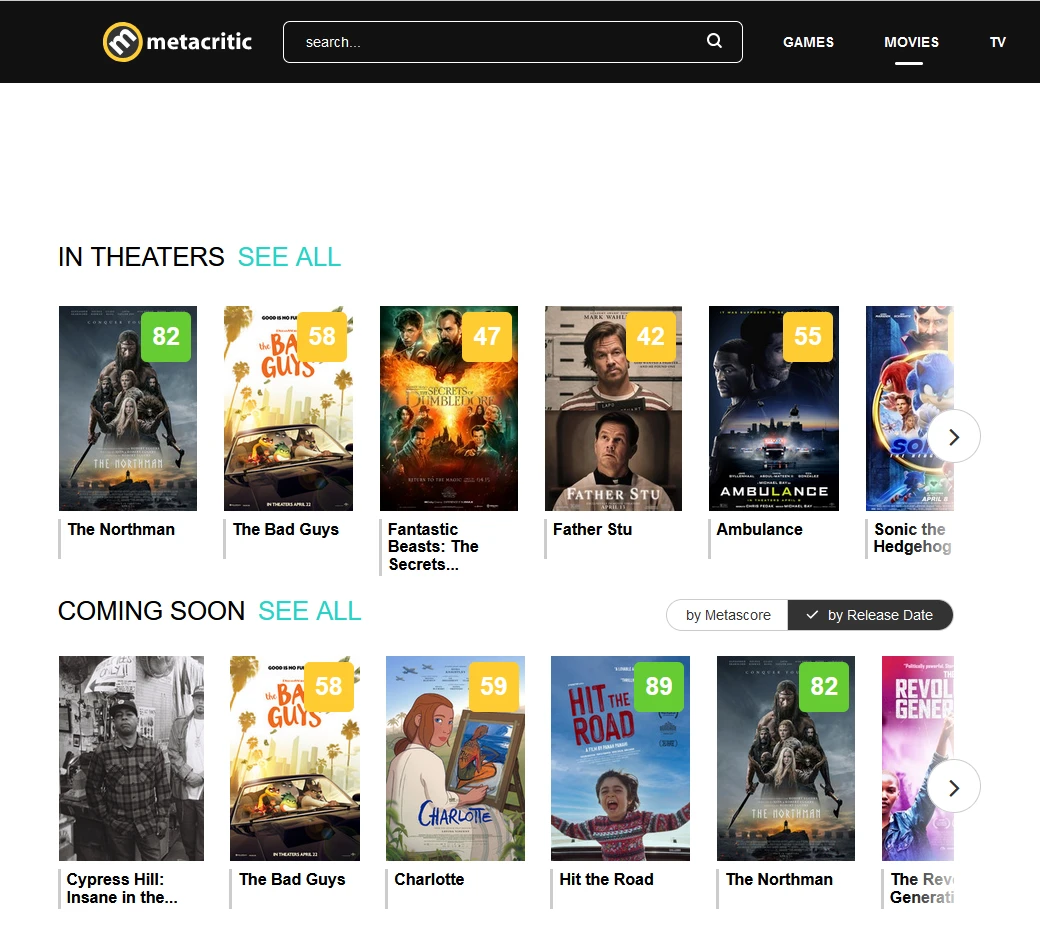Open The Bad Guys poster under Coming Soon
This screenshot has height=925, width=1040.
(295, 759)
